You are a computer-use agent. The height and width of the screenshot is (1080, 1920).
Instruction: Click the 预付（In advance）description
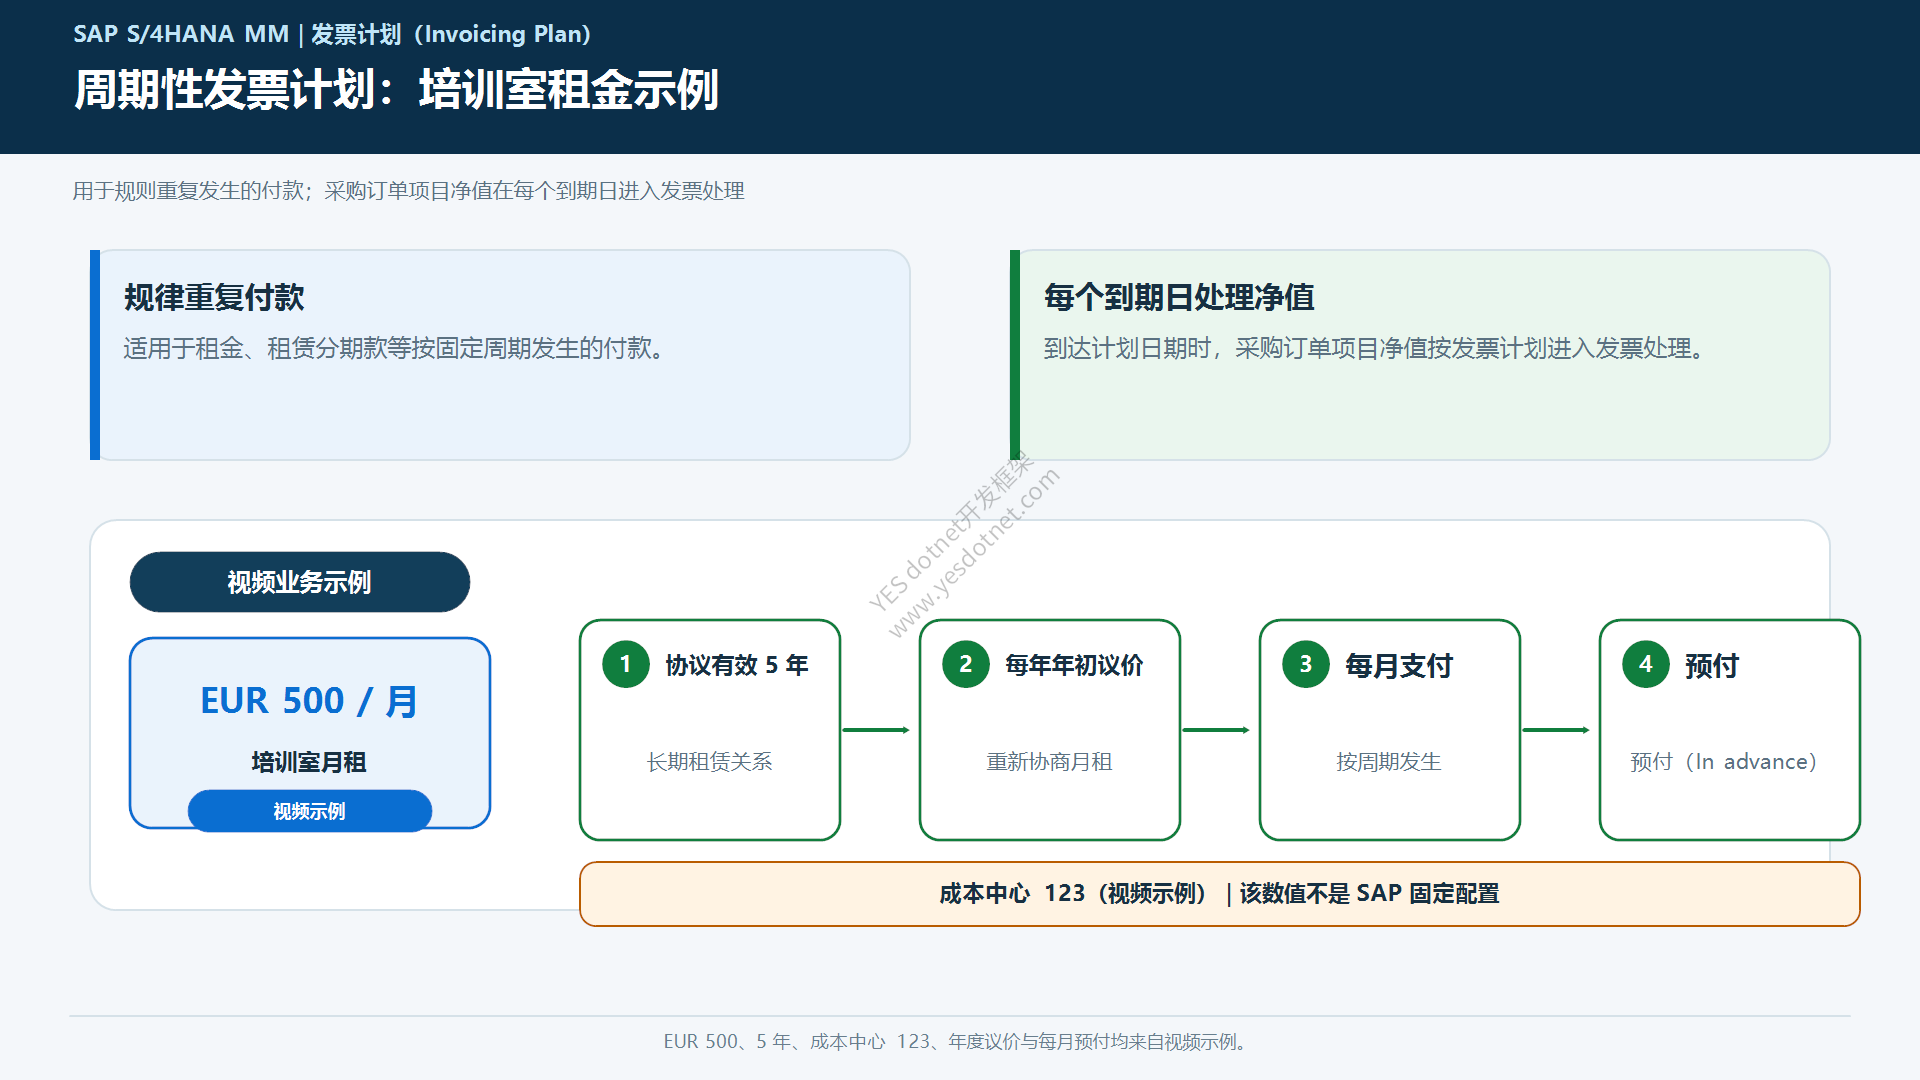[1723, 762]
